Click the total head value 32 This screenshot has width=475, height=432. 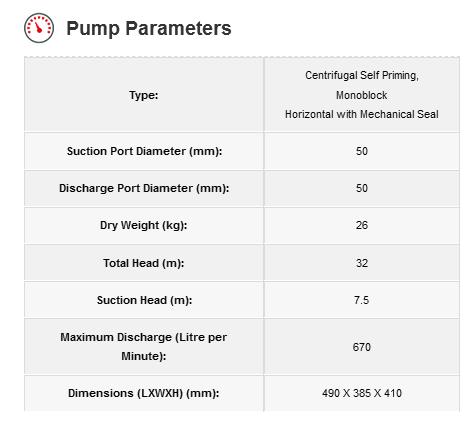pos(362,263)
